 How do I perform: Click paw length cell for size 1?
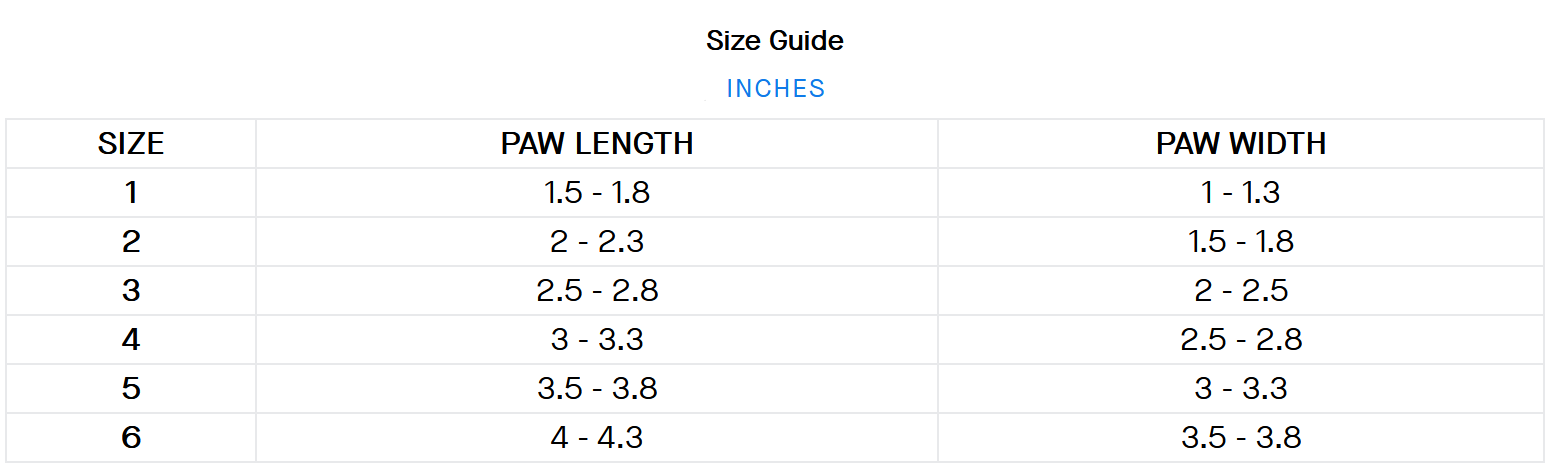pyautogui.click(x=597, y=192)
